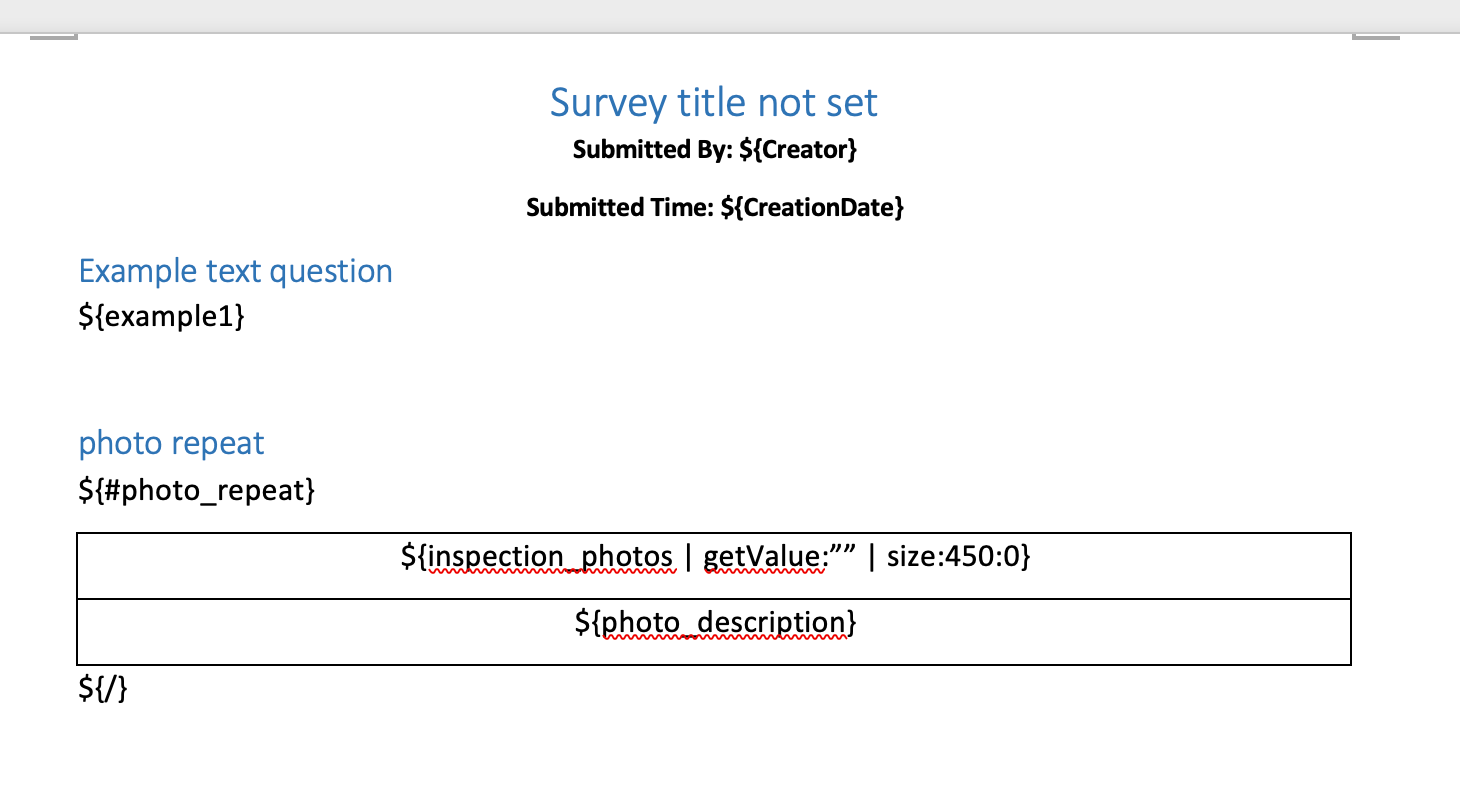1460x794 pixels.
Task: Click the ${/} closing tag
Action: (103, 689)
